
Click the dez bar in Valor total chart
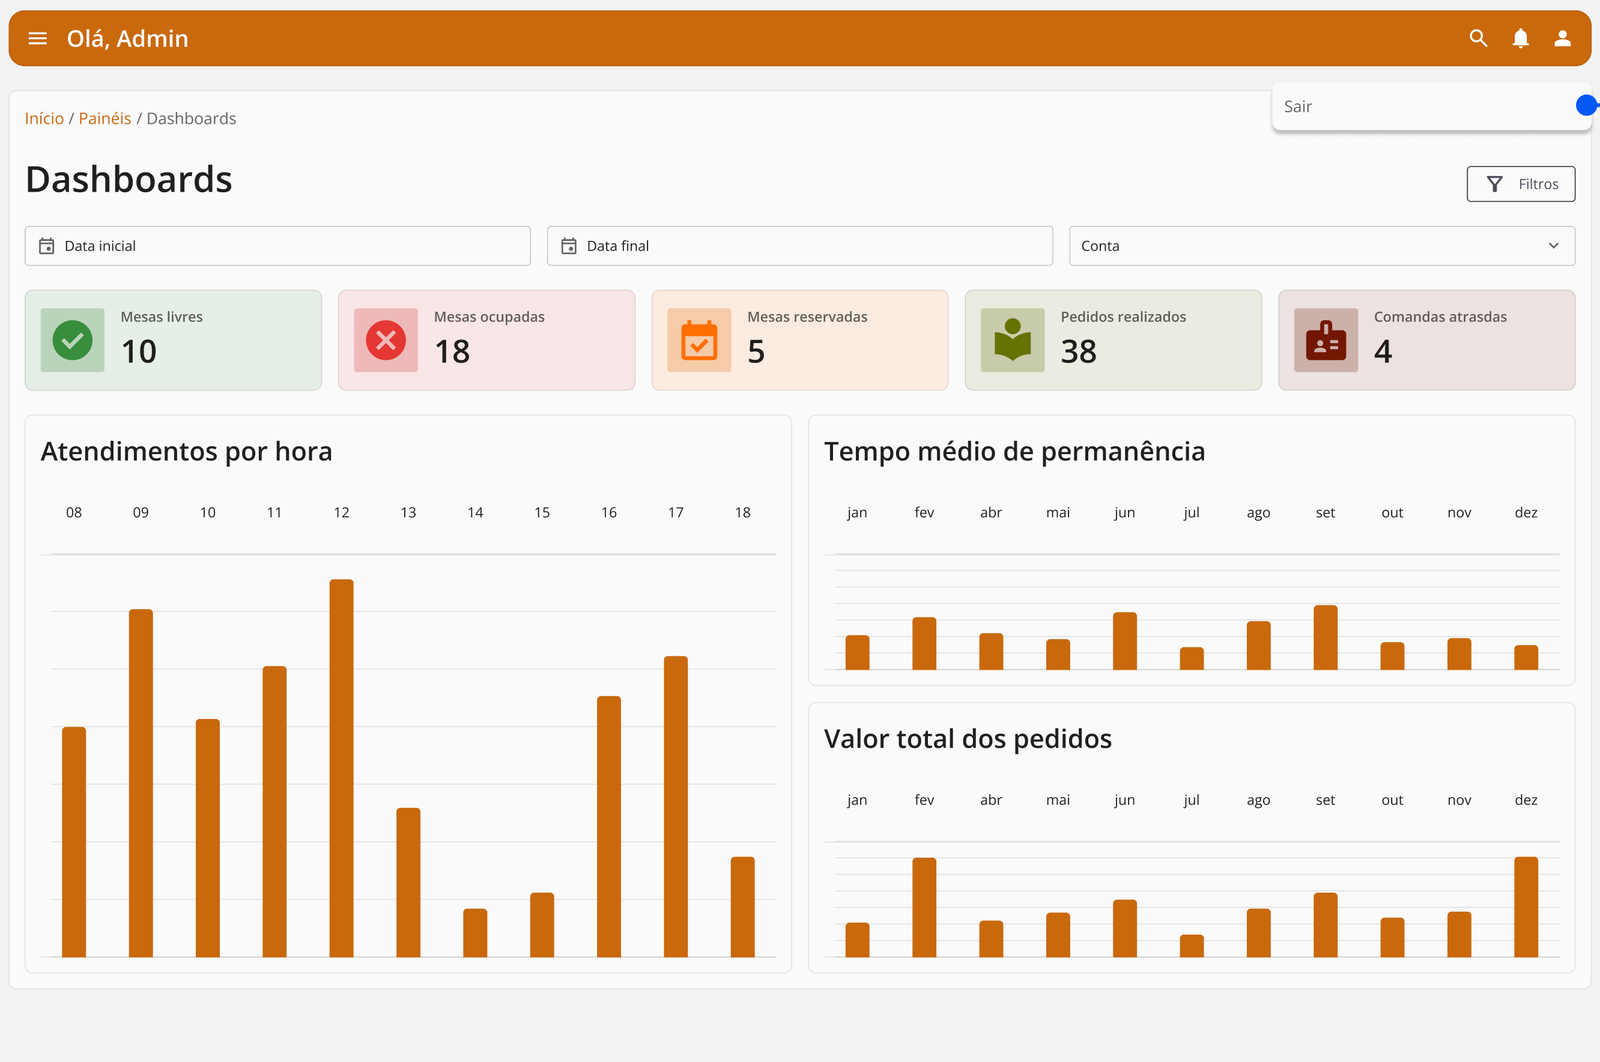(x=1525, y=906)
